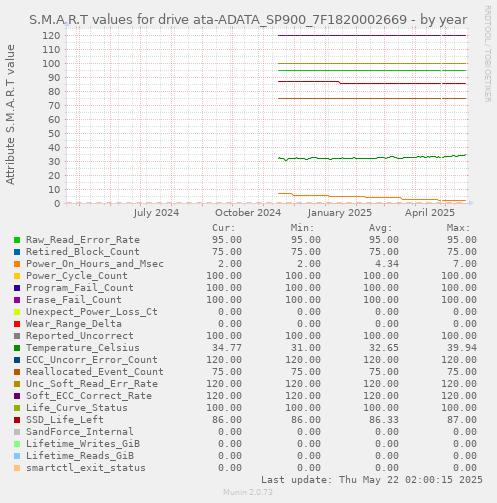
Task: Click the Munin 2.0.73 version footer
Action: 248,492
